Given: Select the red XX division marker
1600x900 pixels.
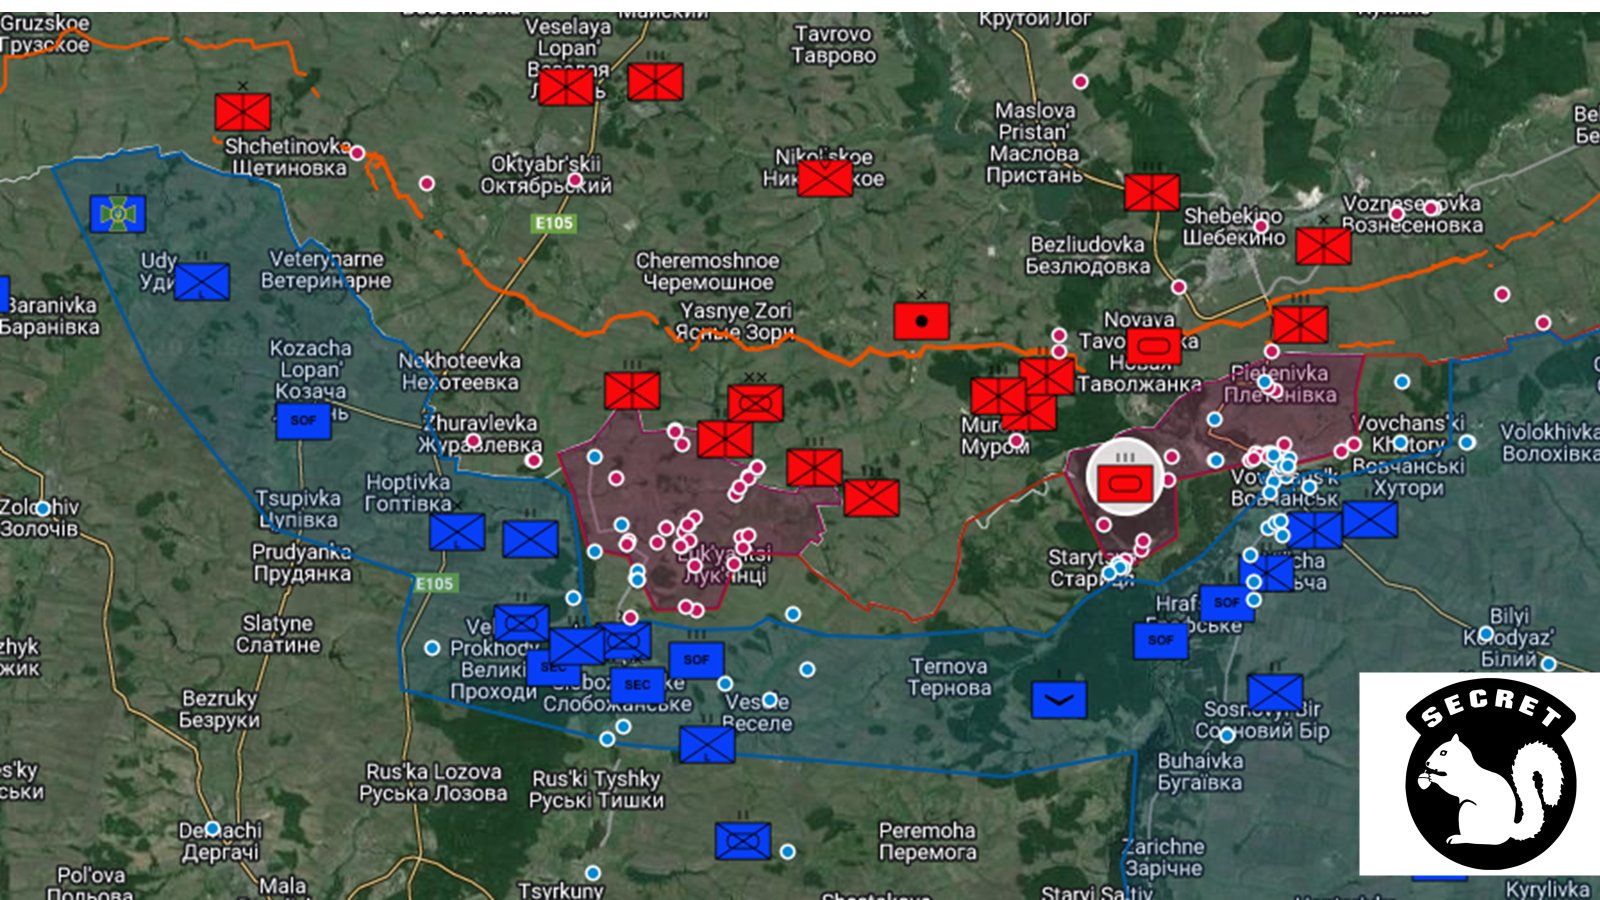Looking at the screenshot, I should [756, 403].
